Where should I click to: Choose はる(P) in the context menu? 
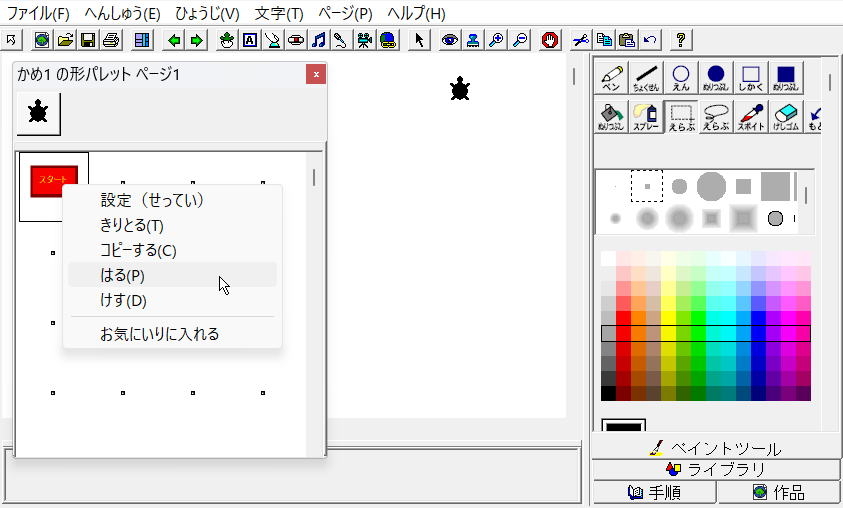click(x=172, y=275)
